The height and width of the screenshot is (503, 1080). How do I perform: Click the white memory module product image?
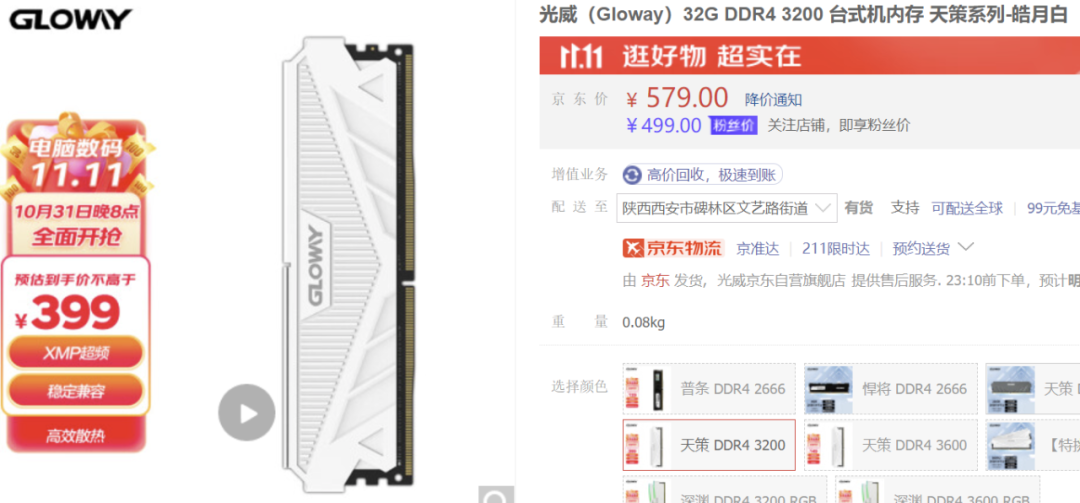348,265
